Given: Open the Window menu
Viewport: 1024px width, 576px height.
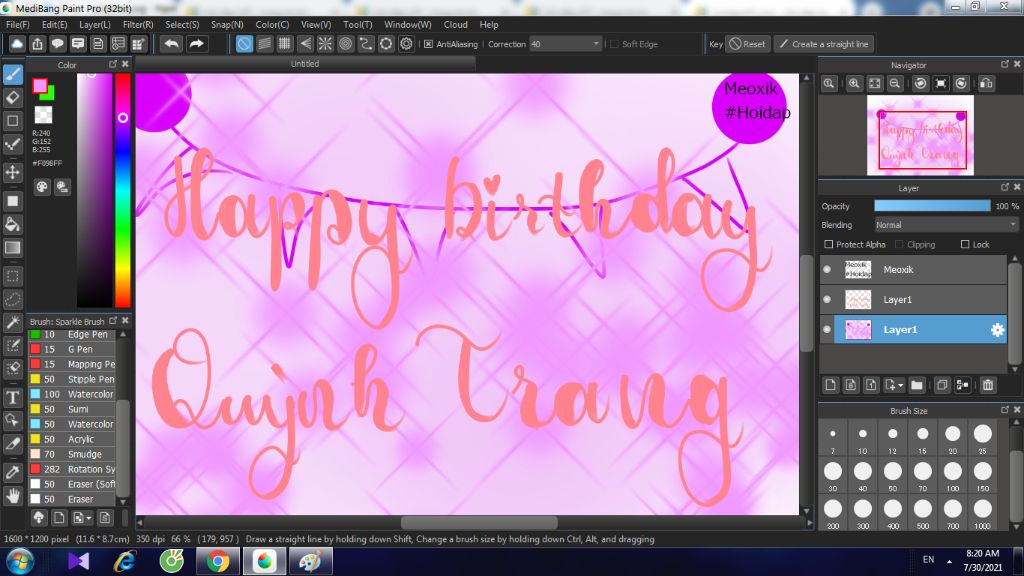Looking at the screenshot, I should tap(408, 25).
